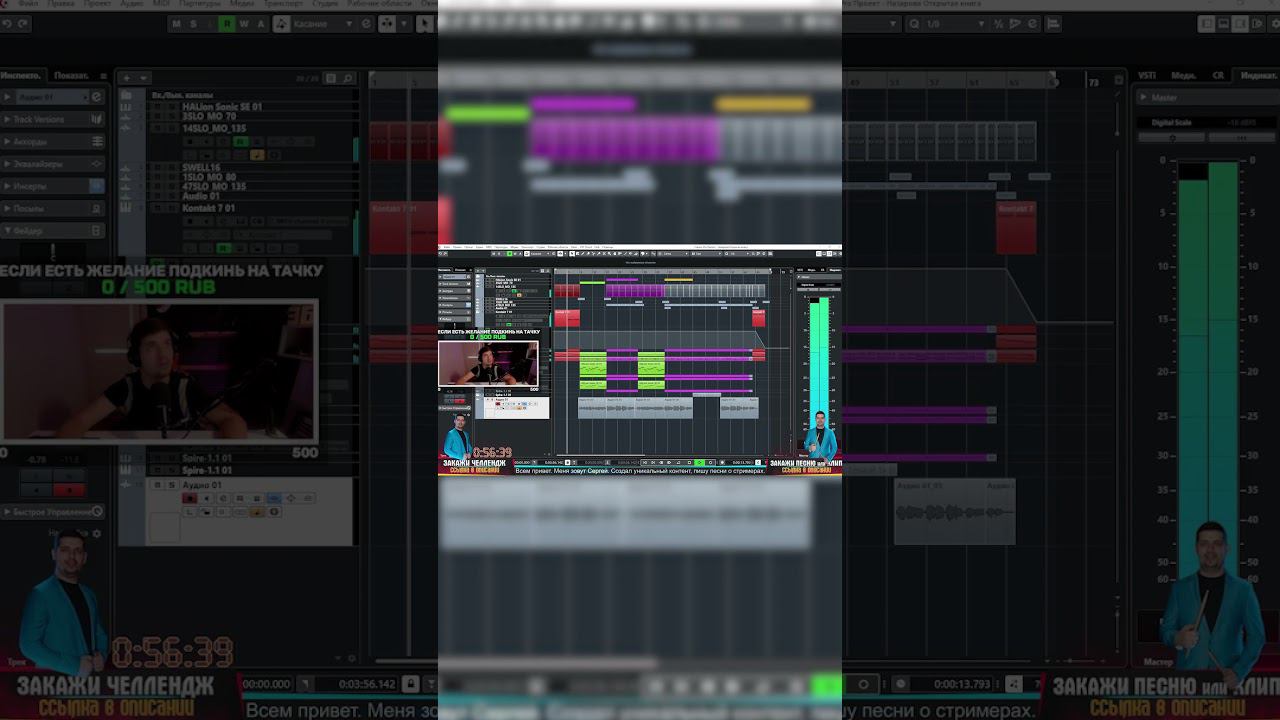Click the red record-enable button on Аудио 01 track
Image resolution: width=1280 pixels, height=720 pixels.
190,498
